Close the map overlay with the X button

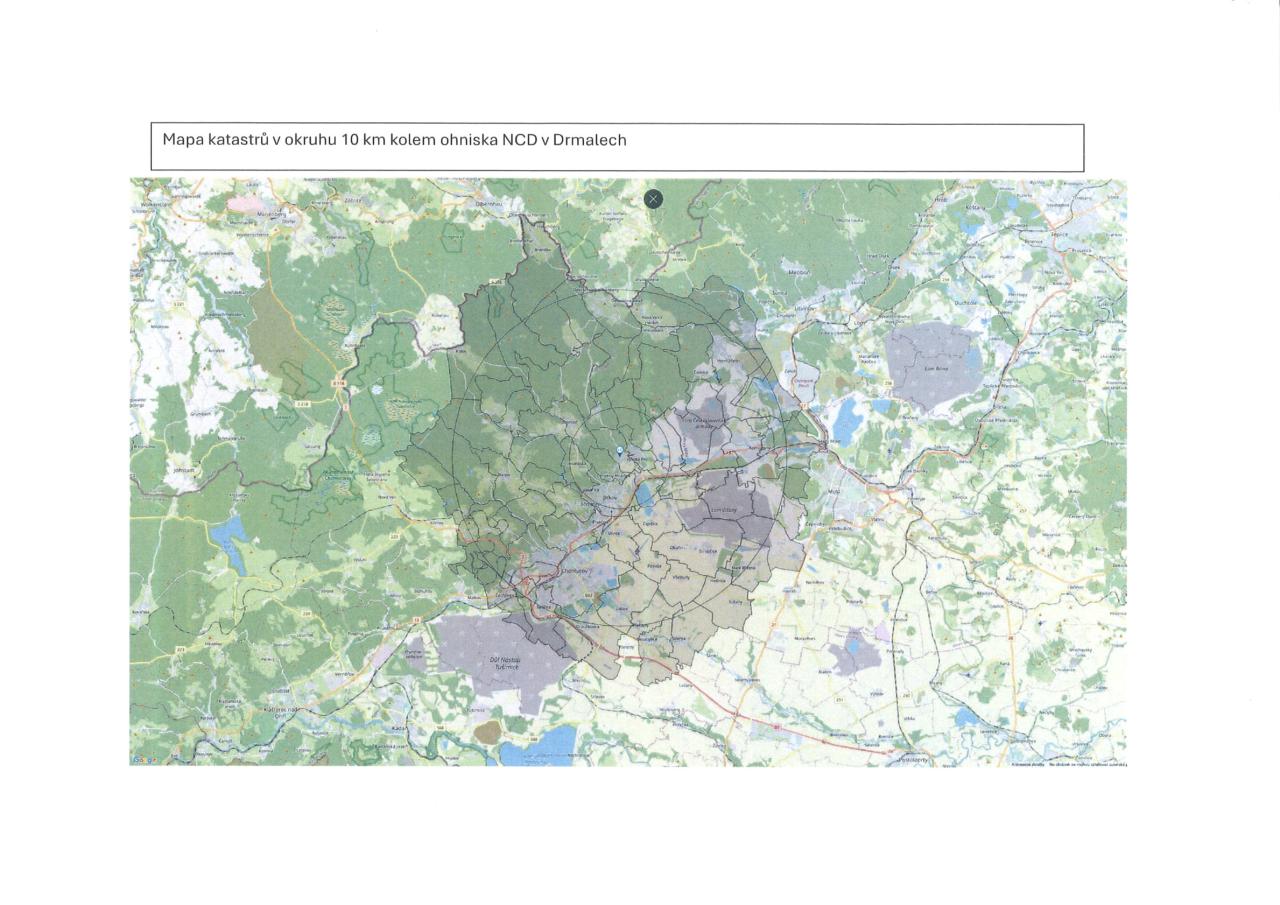tap(653, 199)
